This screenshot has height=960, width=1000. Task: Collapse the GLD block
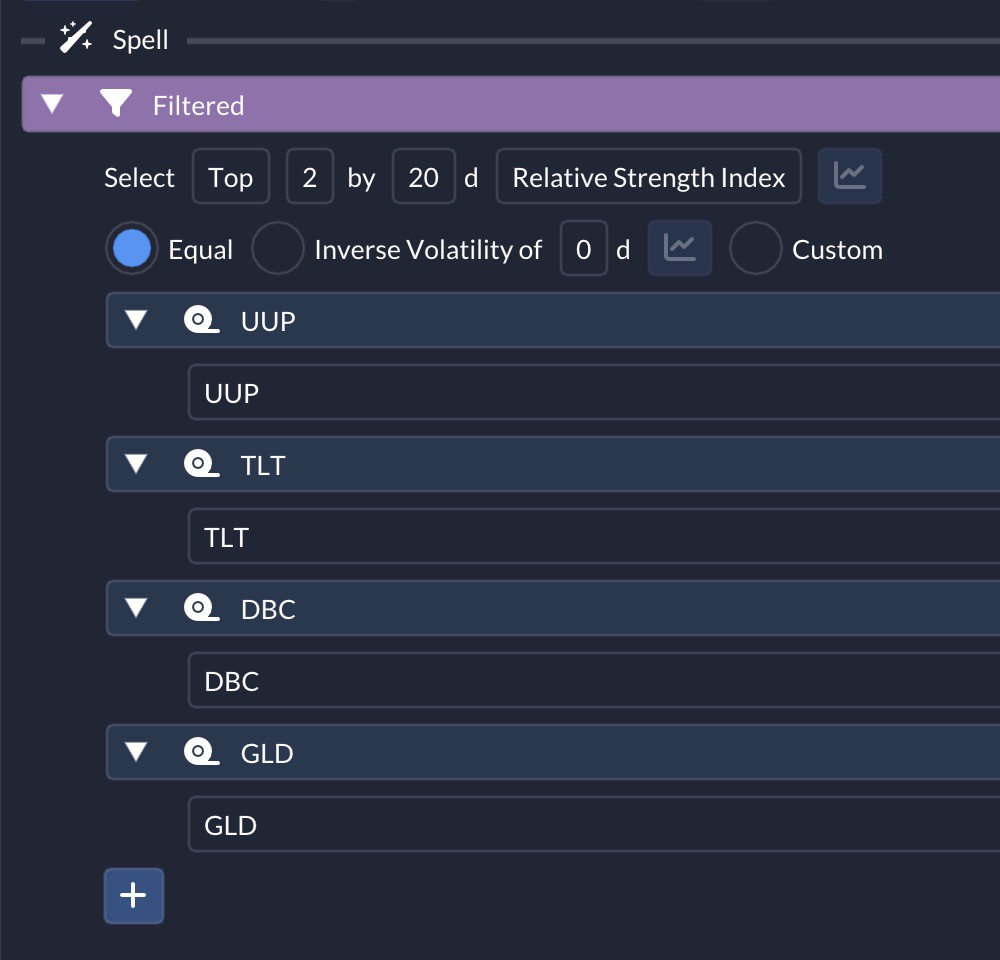tap(136, 751)
